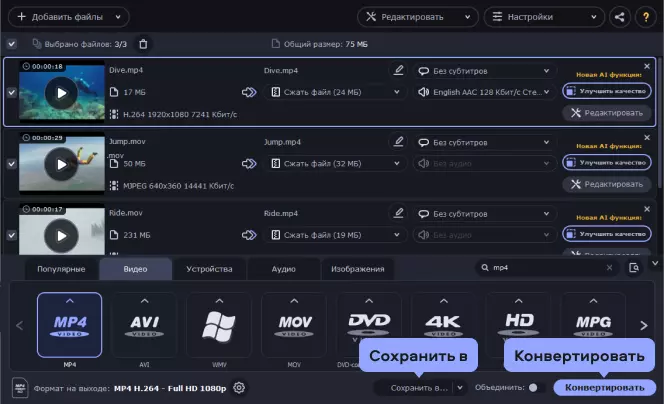Go to previous formats with left arrow
Viewport: 664px width, 404px height.
(19, 325)
